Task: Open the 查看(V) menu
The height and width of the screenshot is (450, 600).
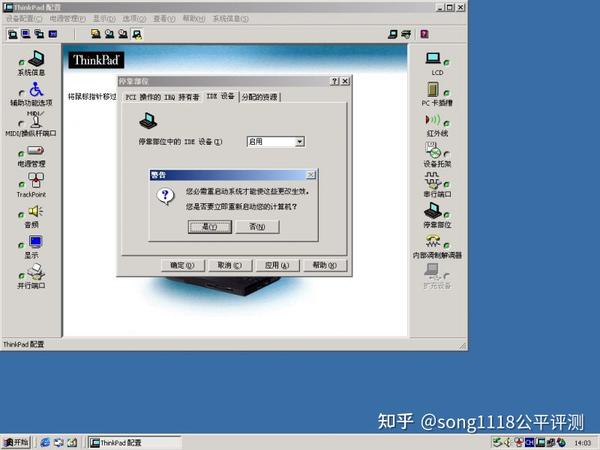Action: [164, 18]
